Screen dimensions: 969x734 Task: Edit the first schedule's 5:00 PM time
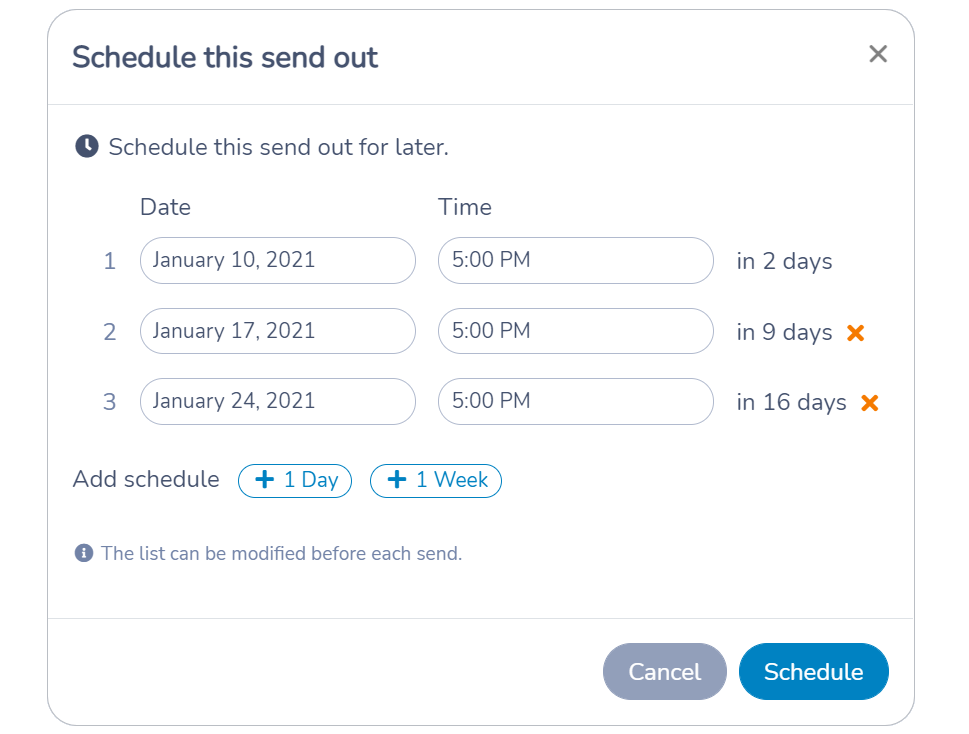coord(575,261)
